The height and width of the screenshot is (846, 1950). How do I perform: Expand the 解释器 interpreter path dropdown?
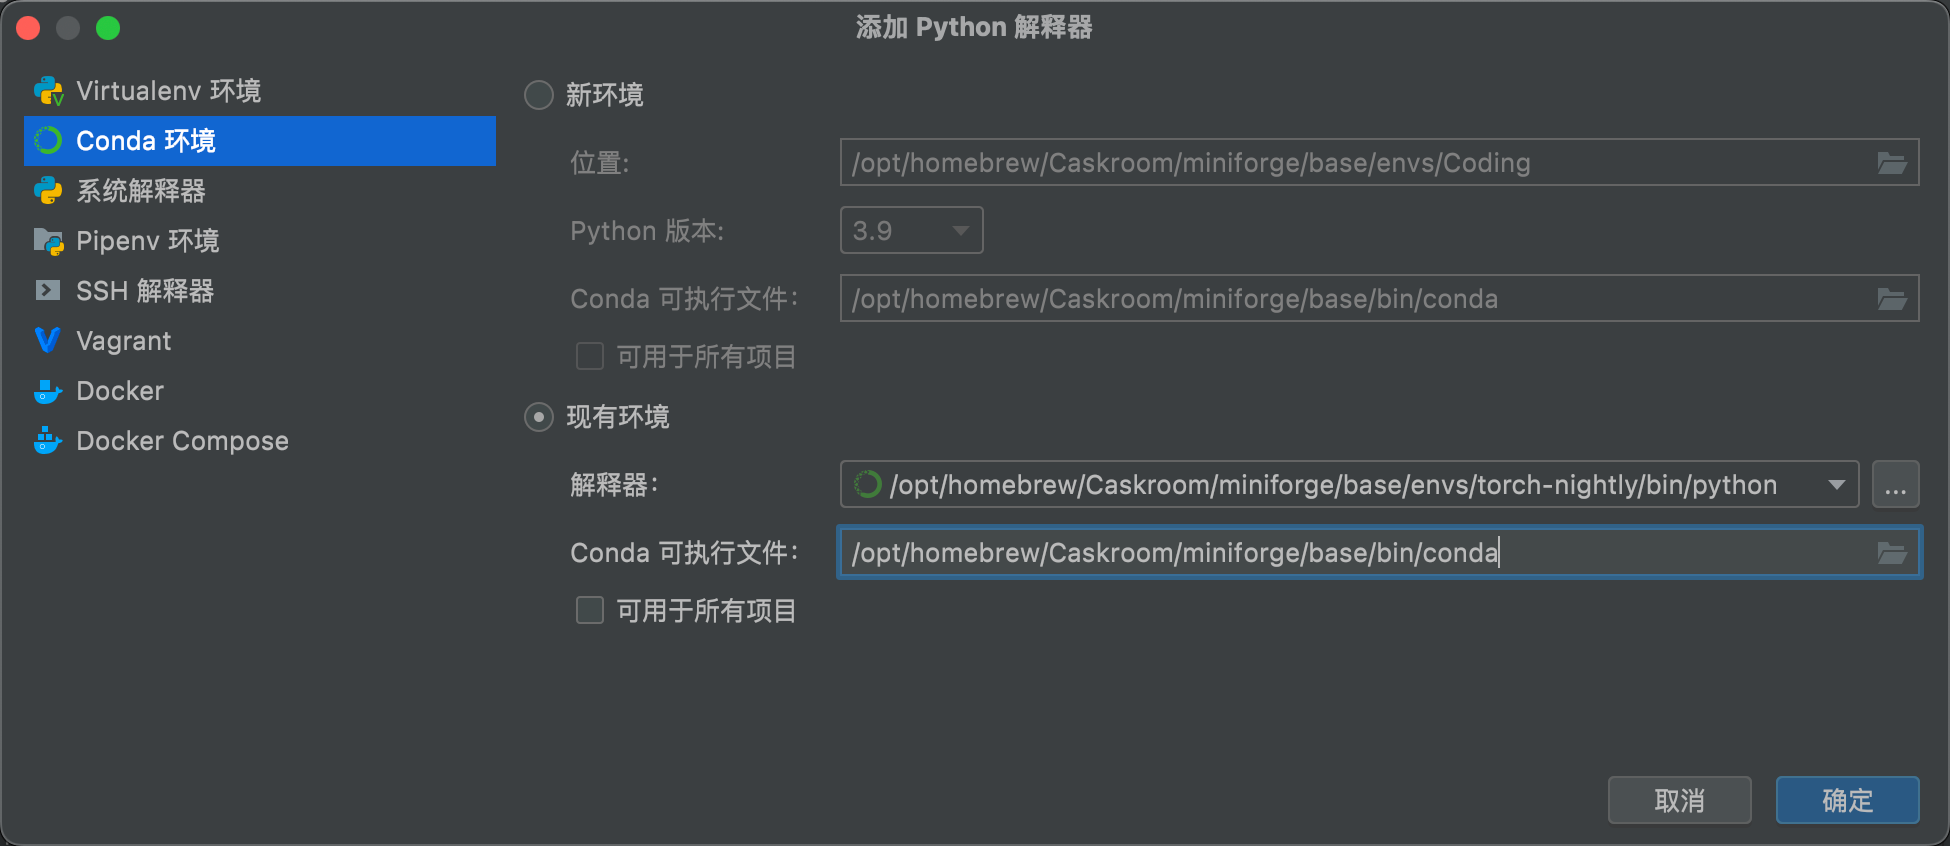tap(1836, 485)
